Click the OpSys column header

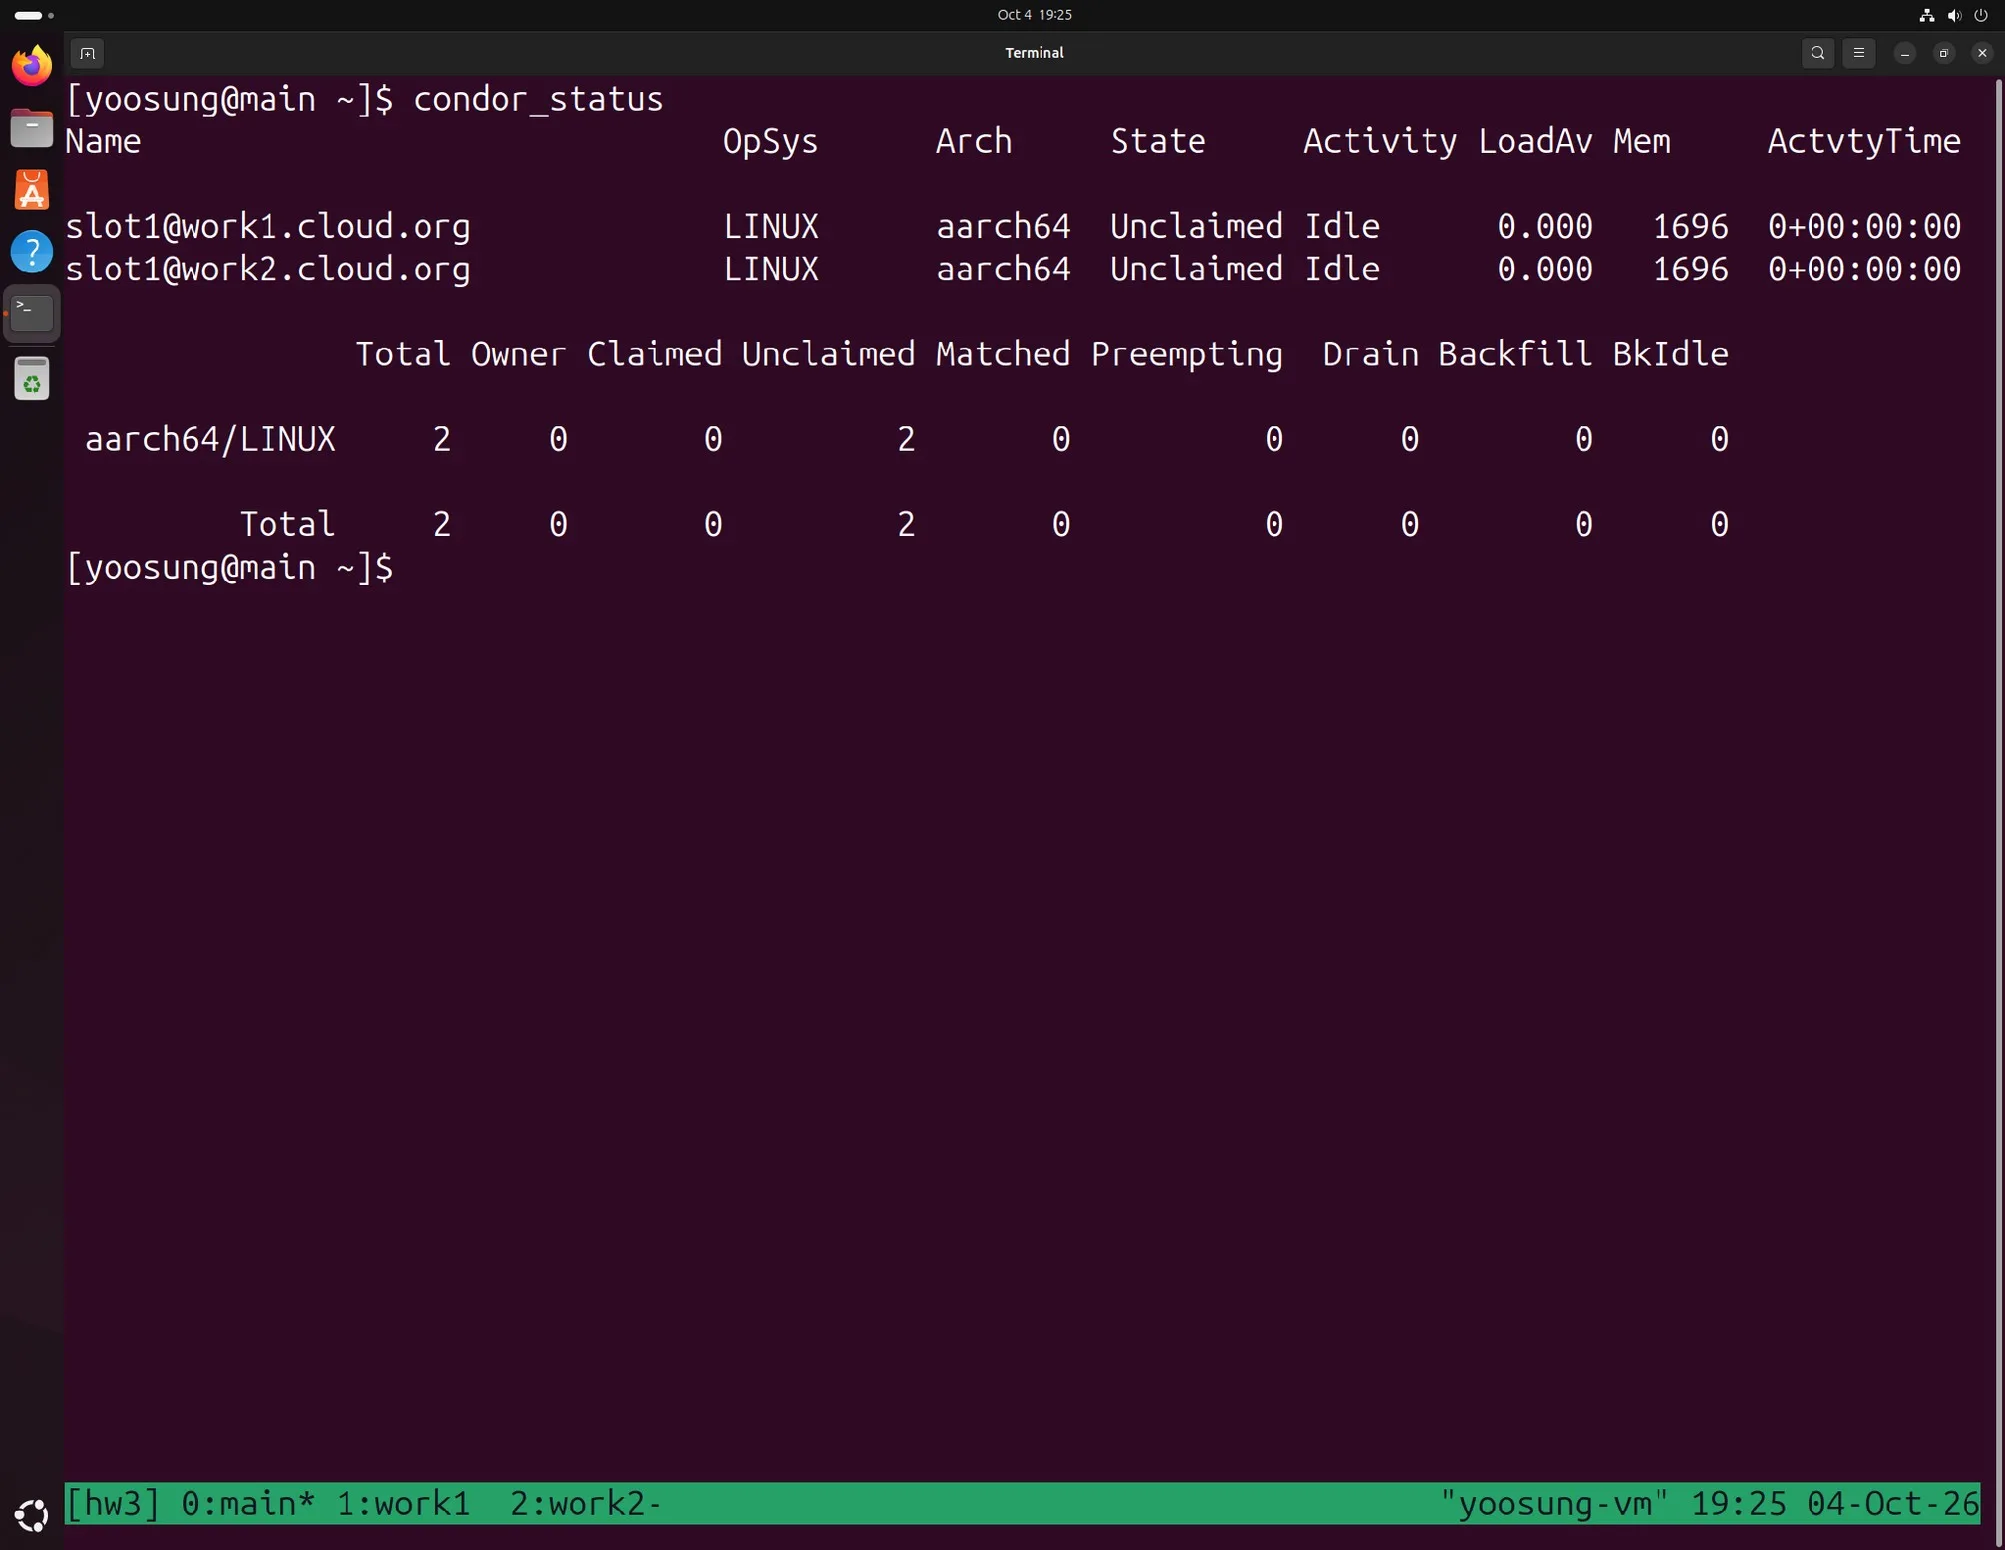point(770,142)
